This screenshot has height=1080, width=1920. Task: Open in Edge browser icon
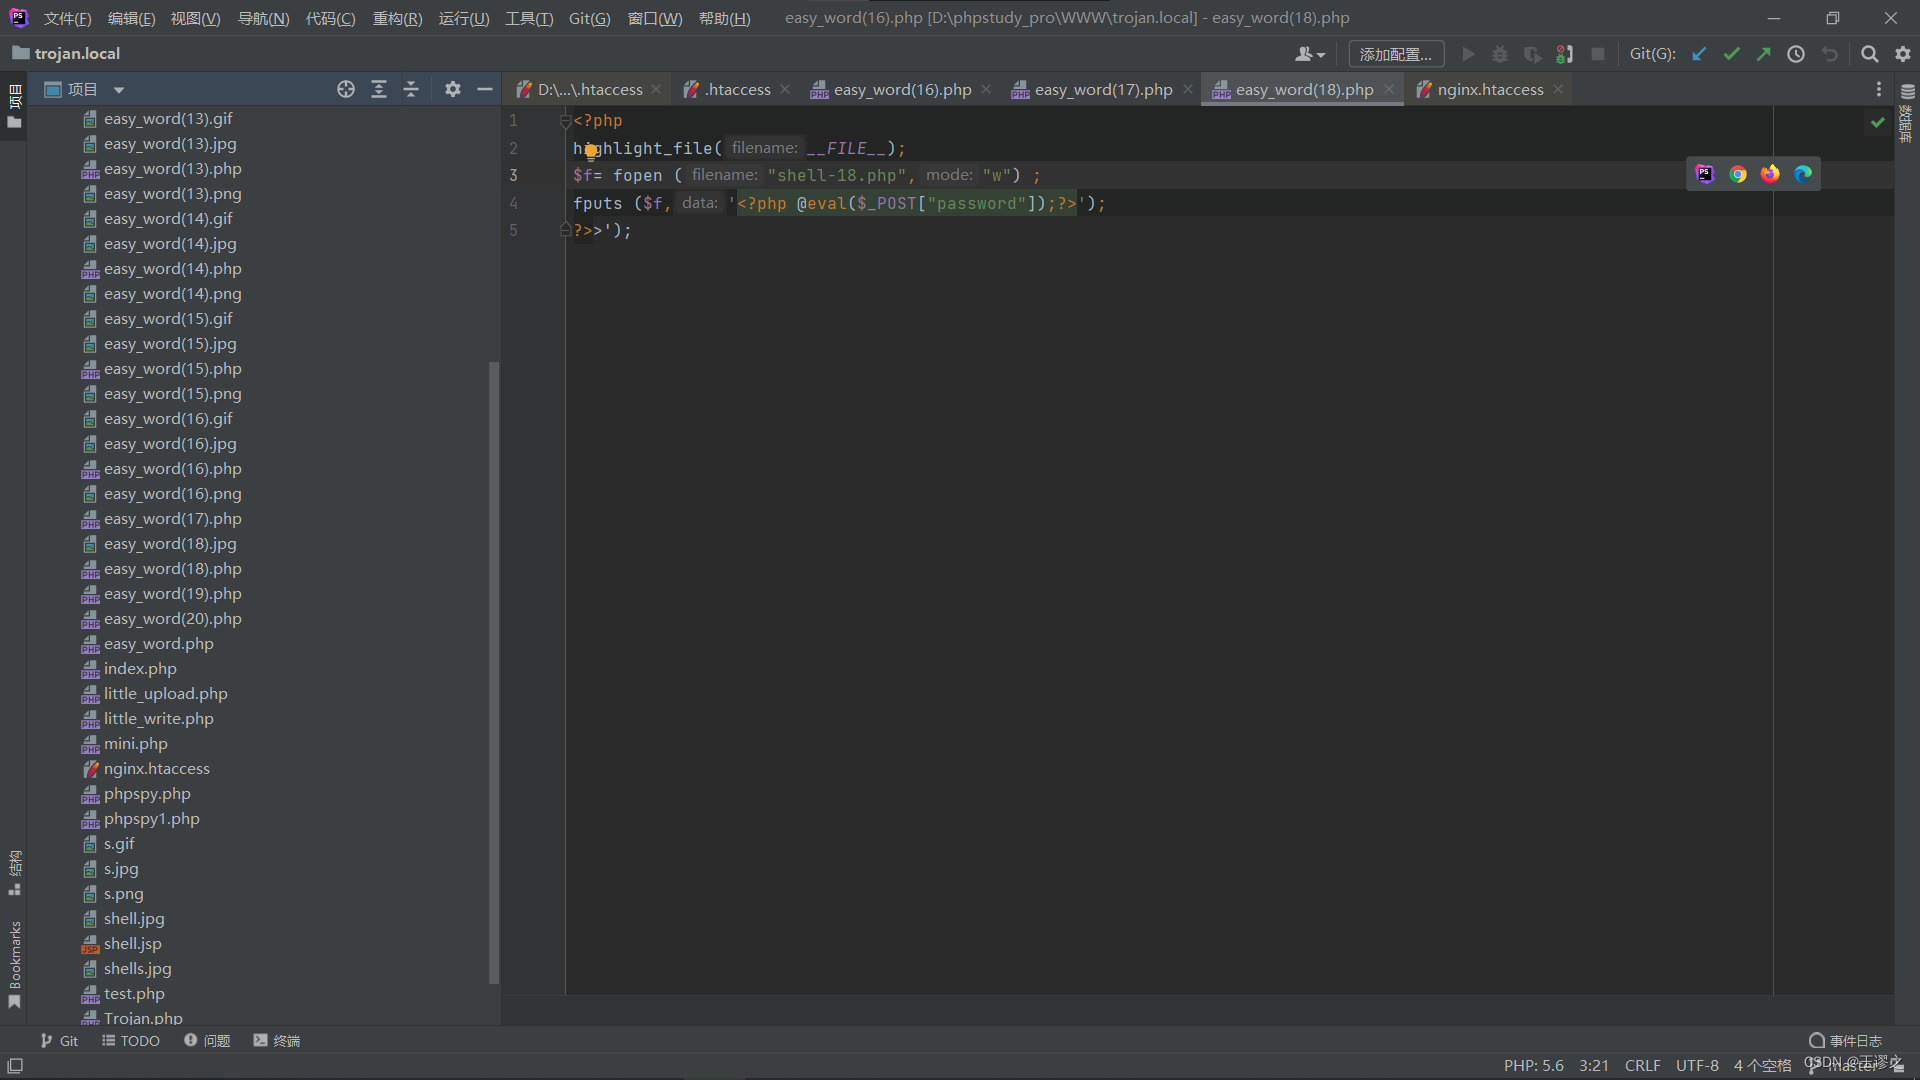point(1803,174)
